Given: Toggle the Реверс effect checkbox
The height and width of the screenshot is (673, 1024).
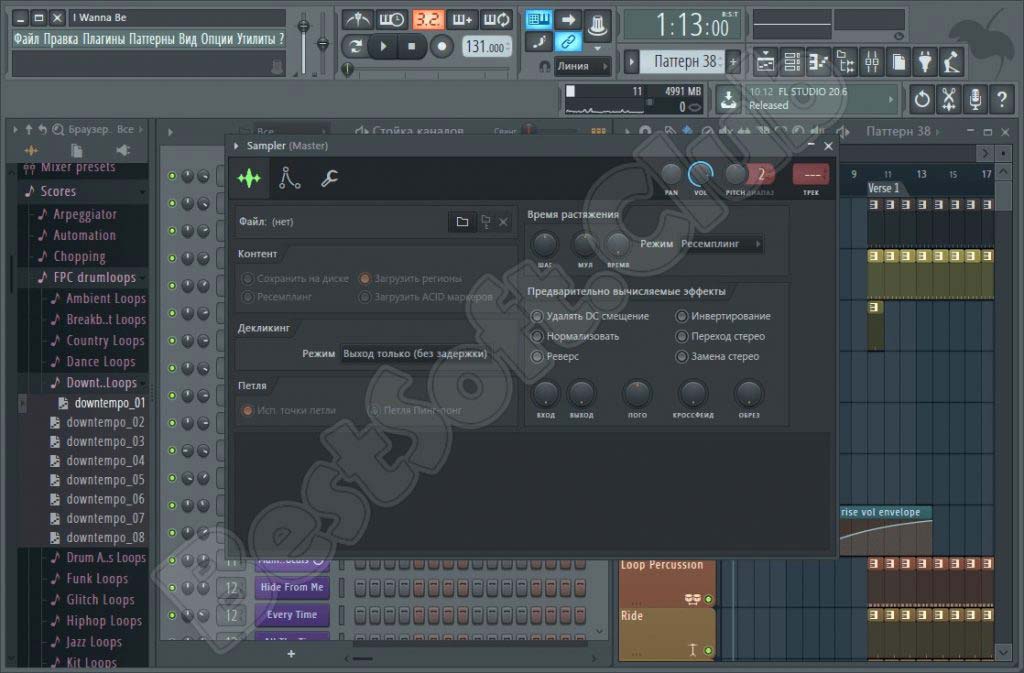Looking at the screenshot, I should pyautogui.click(x=539, y=356).
